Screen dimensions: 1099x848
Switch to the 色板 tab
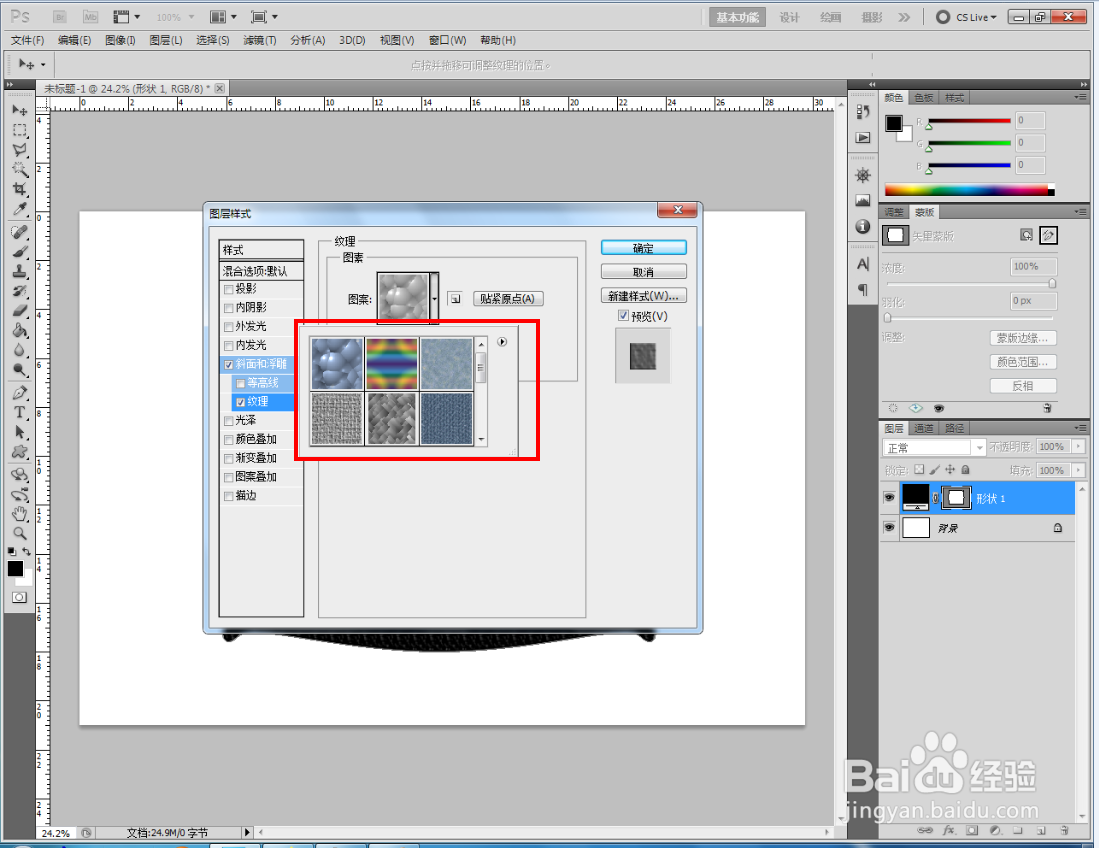pyautogui.click(x=924, y=98)
